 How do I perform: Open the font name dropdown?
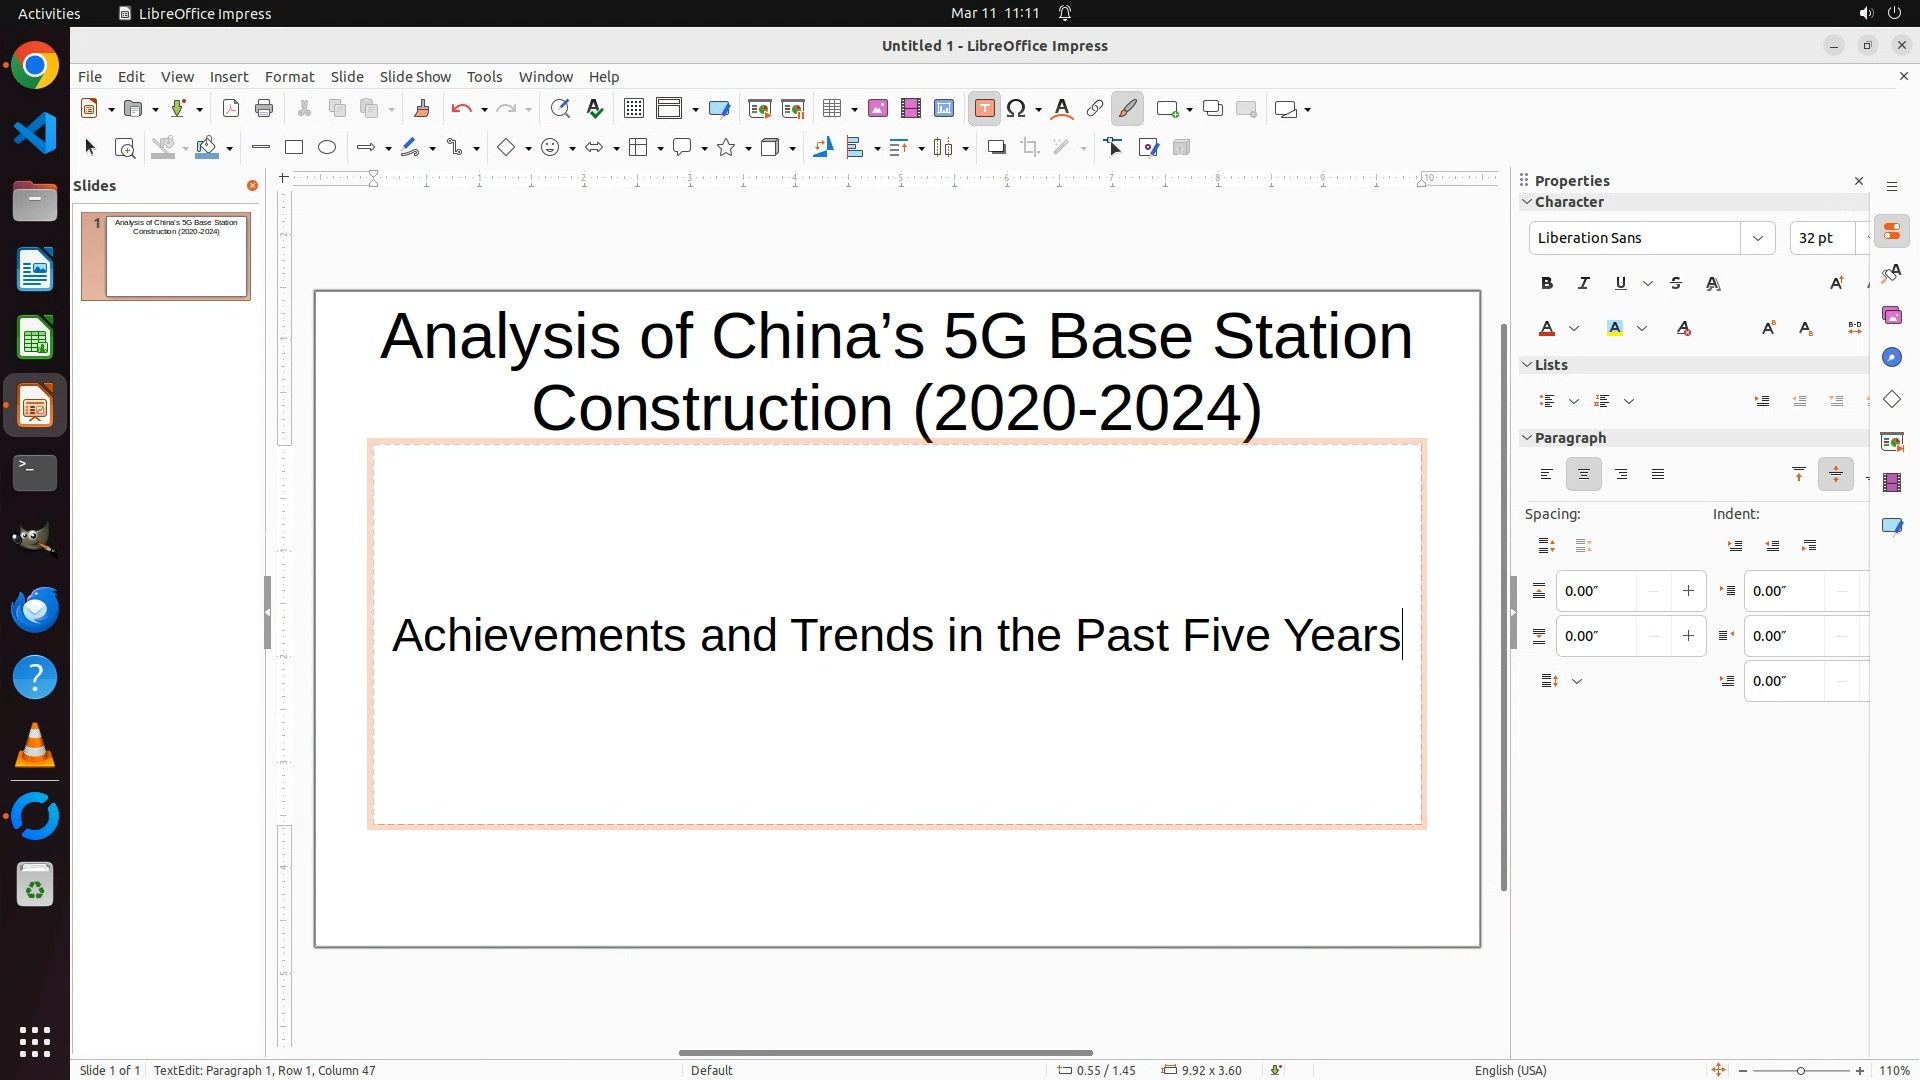[x=1757, y=238]
